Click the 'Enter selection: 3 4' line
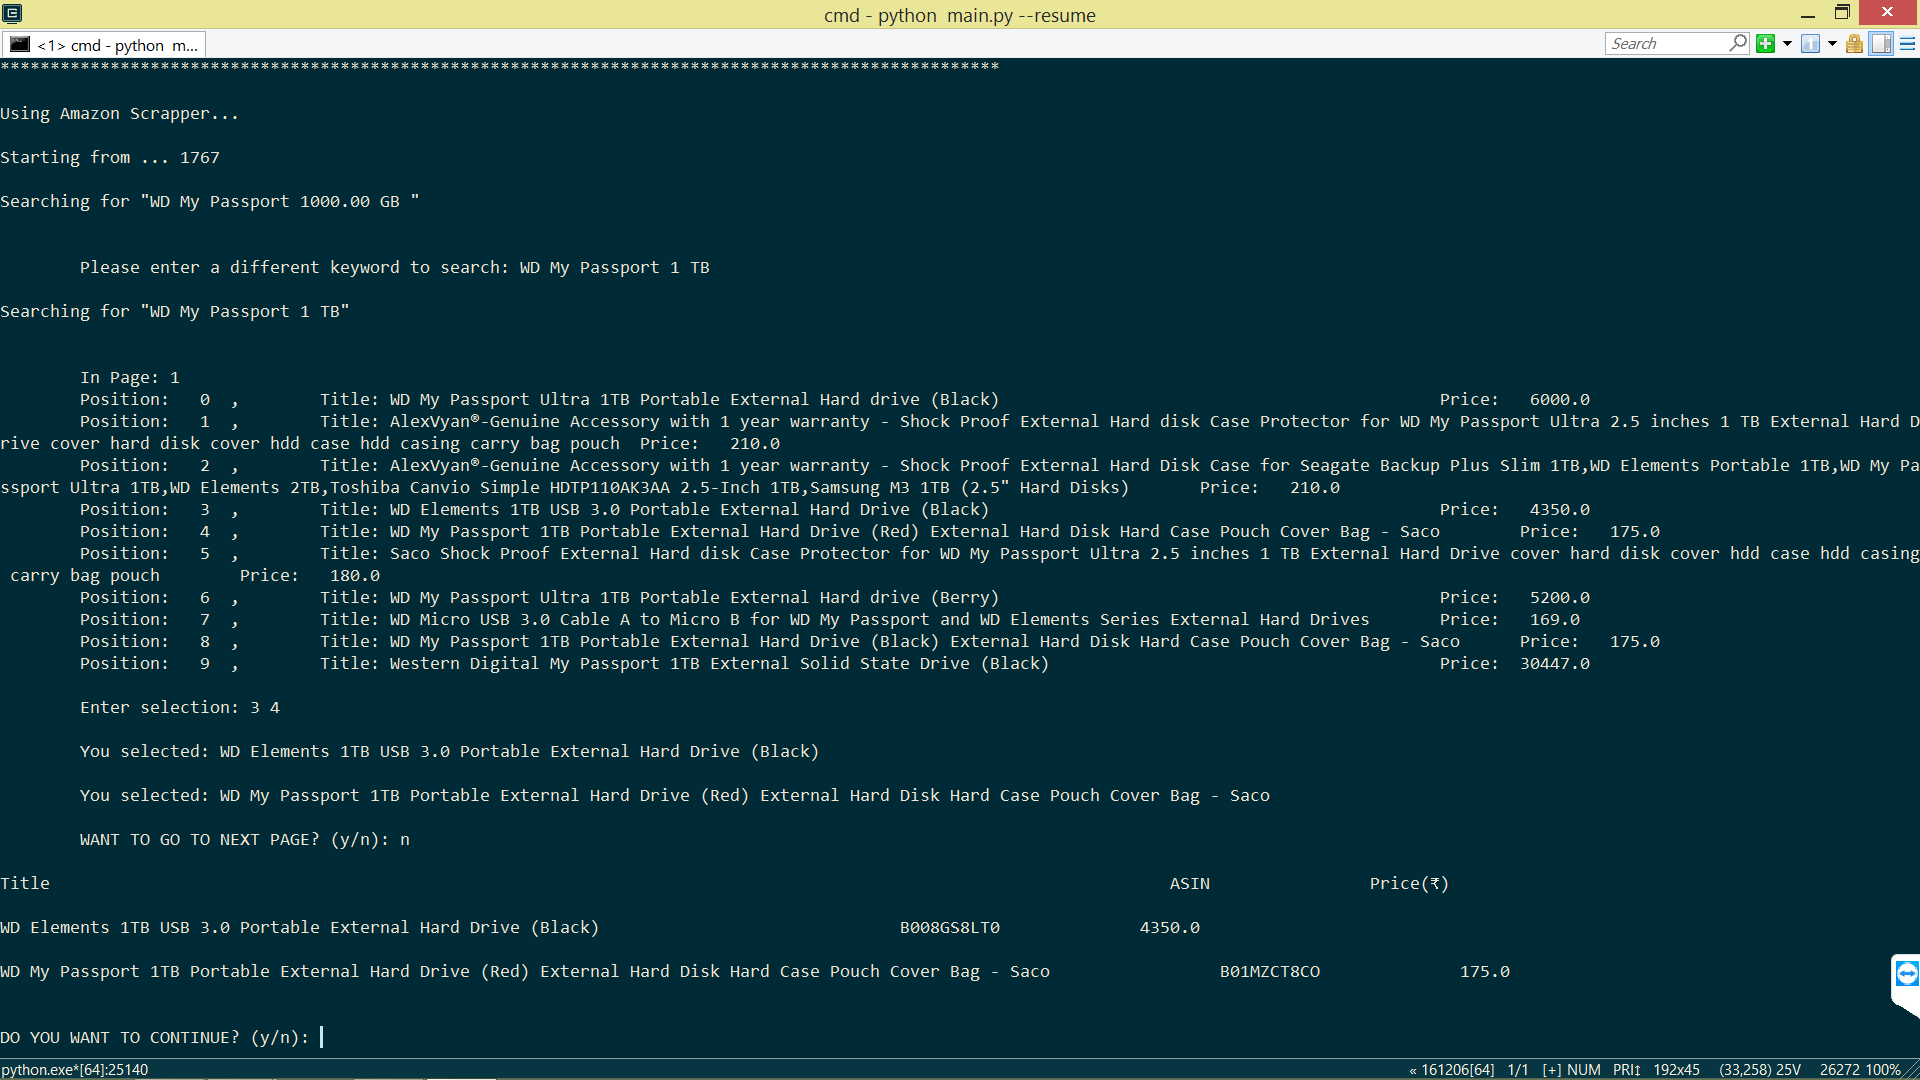The width and height of the screenshot is (1920, 1080). (180, 707)
